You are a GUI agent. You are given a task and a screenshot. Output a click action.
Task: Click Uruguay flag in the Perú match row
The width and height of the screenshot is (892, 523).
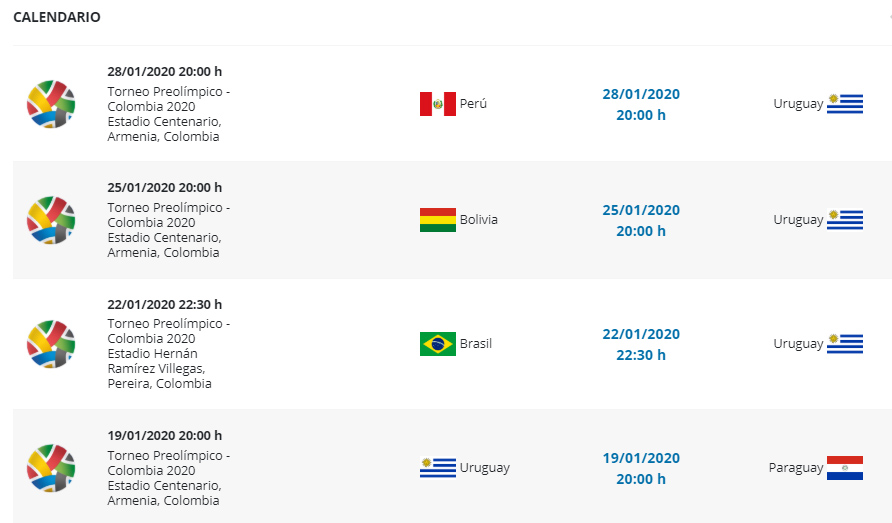point(845,104)
